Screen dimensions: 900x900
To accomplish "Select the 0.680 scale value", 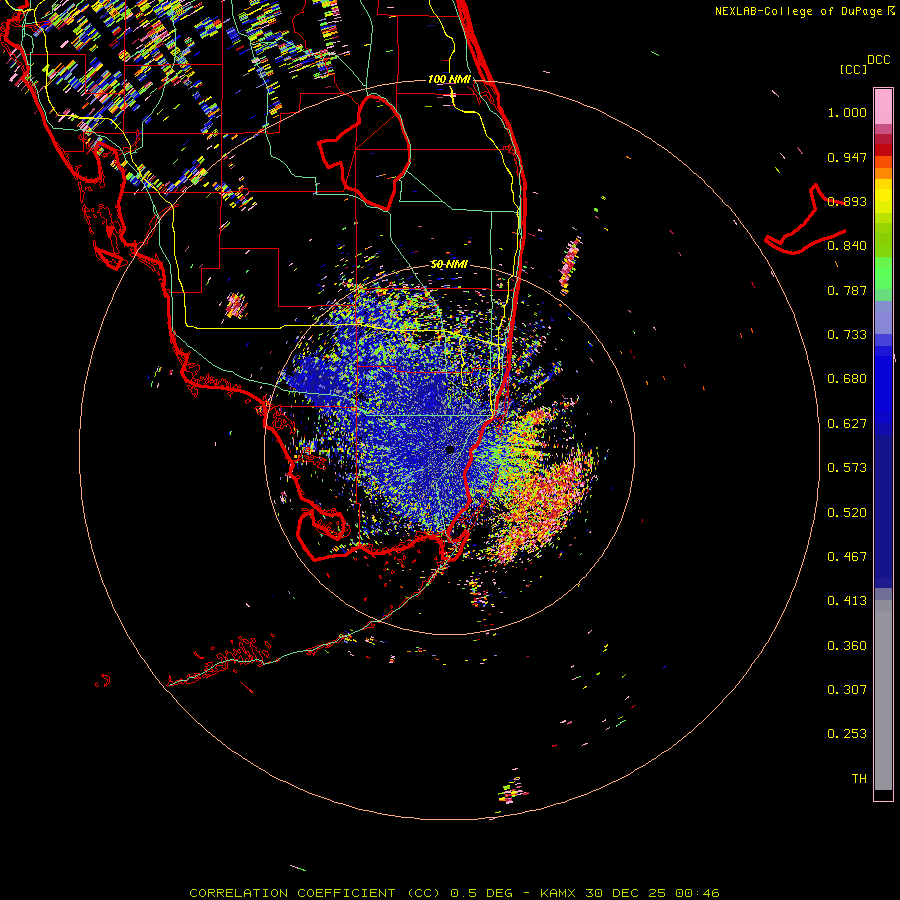I will coord(847,379).
